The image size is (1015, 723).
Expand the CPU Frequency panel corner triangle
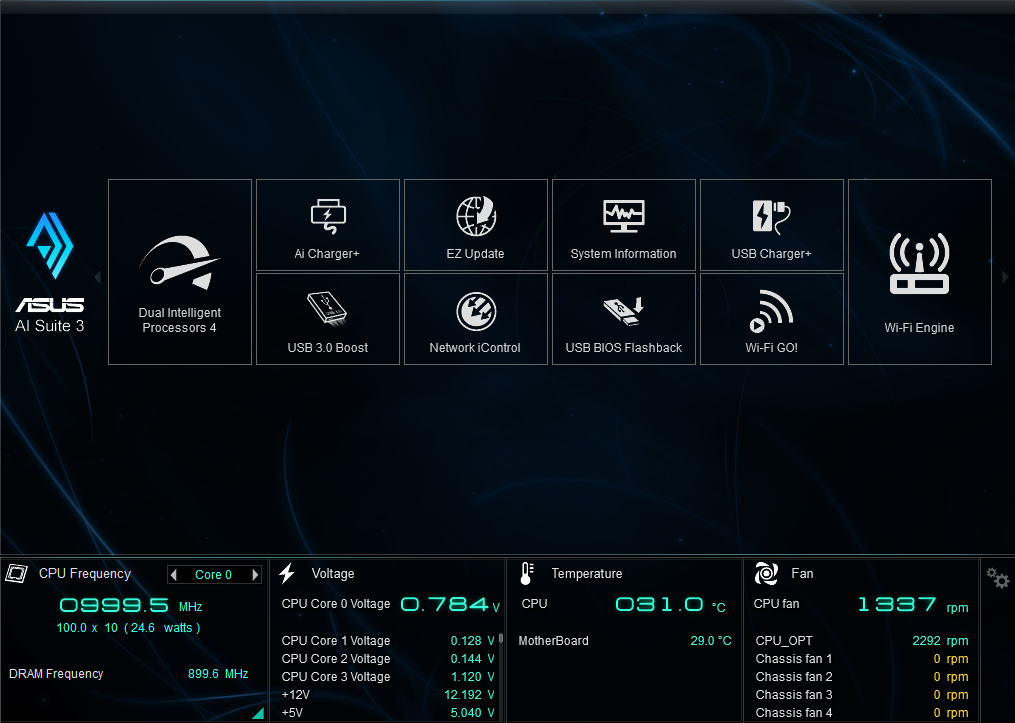258,713
